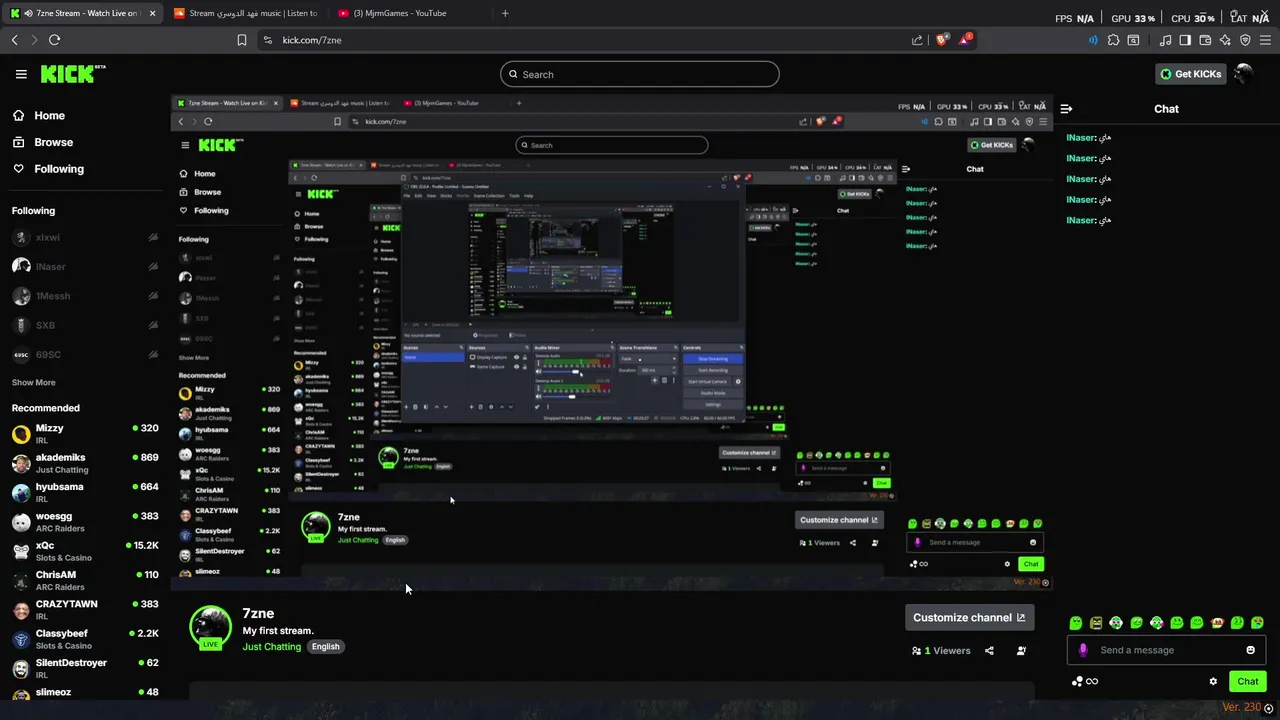Mute the 7zne Stream tab audio
The height and width of the screenshot is (720, 1280).
coord(29,13)
